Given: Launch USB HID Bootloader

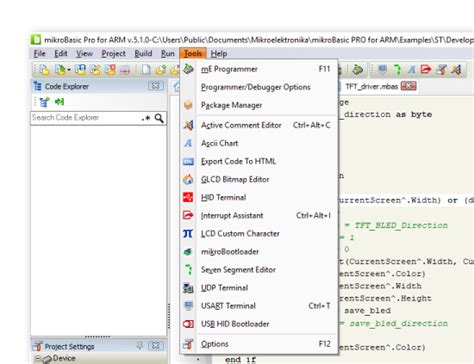Looking at the screenshot, I should [259, 324].
